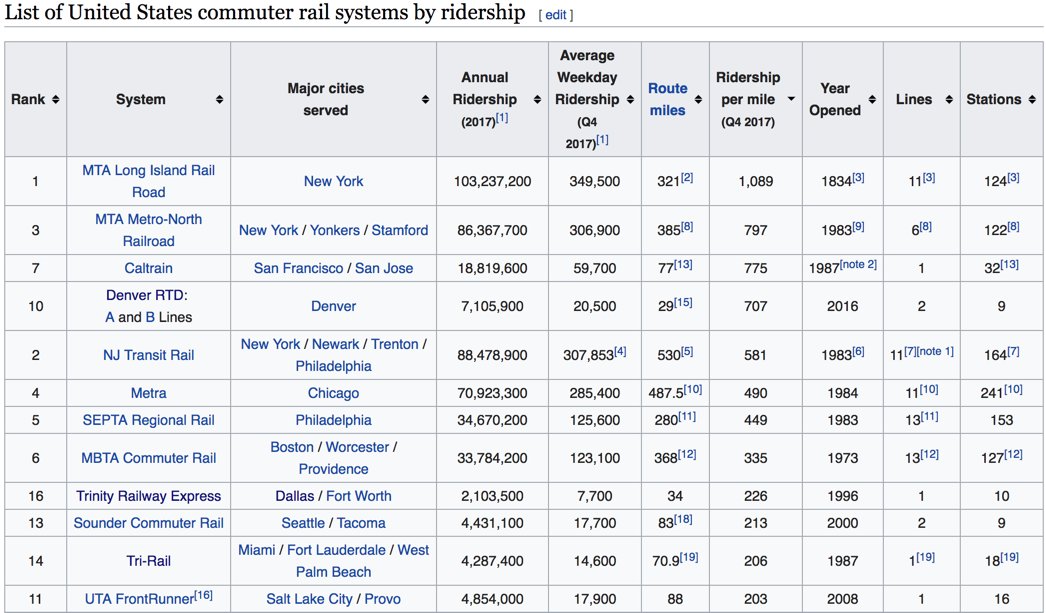Open NJ Transit Rail link
The height and width of the screenshot is (613, 1046).
(x=148, y=356)
